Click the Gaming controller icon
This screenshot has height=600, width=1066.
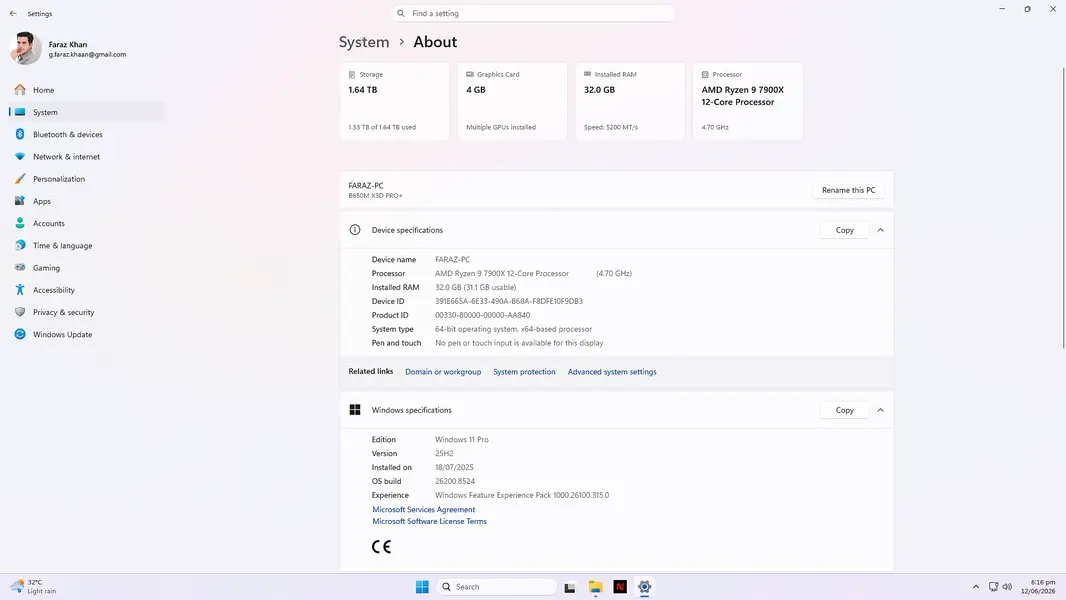click(20, 268)
